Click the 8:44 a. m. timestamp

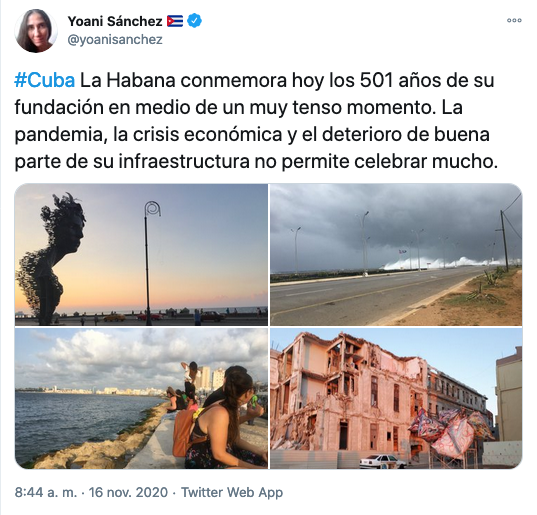coord(46,492)
